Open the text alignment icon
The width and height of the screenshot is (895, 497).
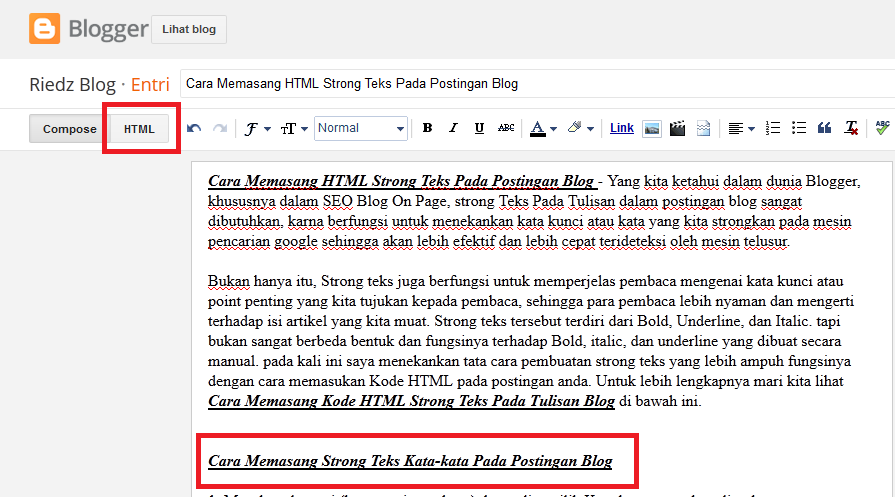tap(736, 129)
